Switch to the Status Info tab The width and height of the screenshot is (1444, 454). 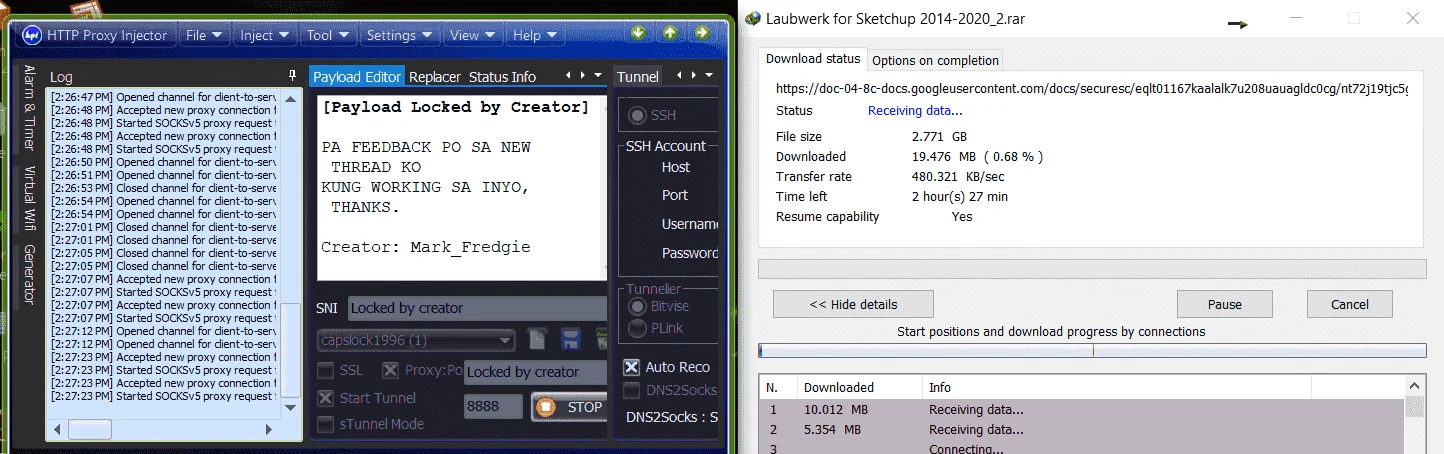coord(502,77)
